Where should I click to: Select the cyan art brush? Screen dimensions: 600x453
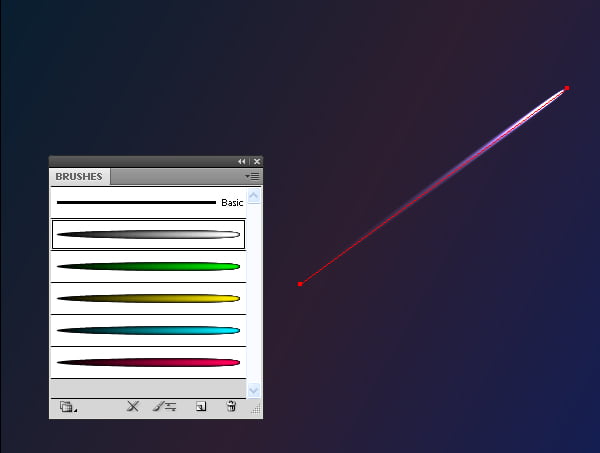[x=148, y=331]
